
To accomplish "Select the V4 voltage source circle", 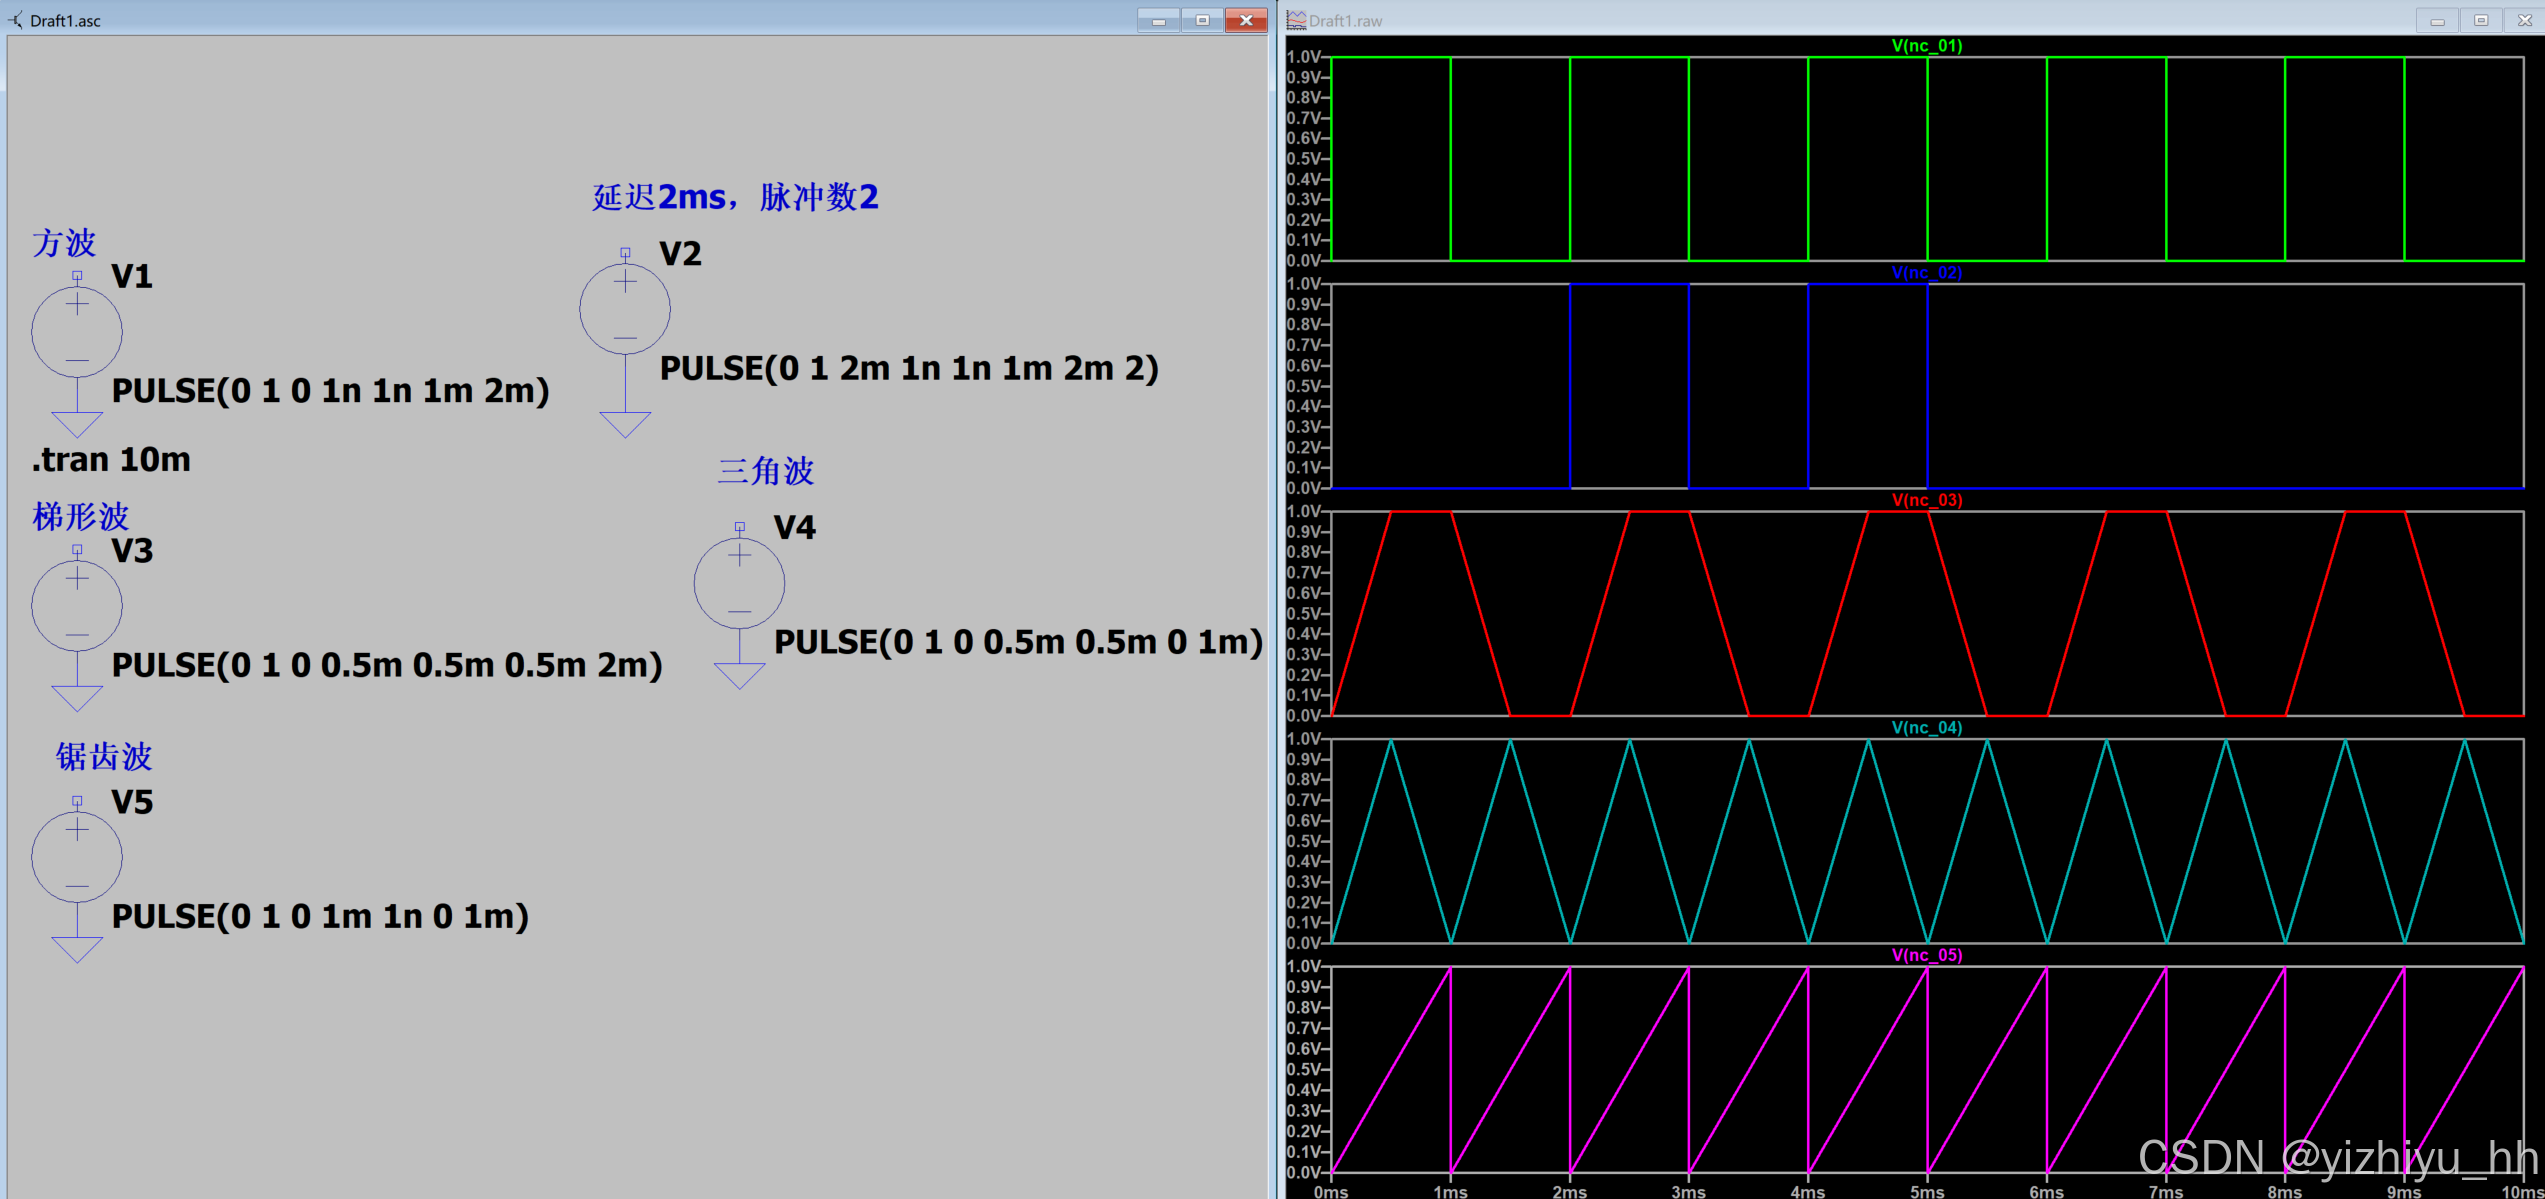I will click(739, 584).
